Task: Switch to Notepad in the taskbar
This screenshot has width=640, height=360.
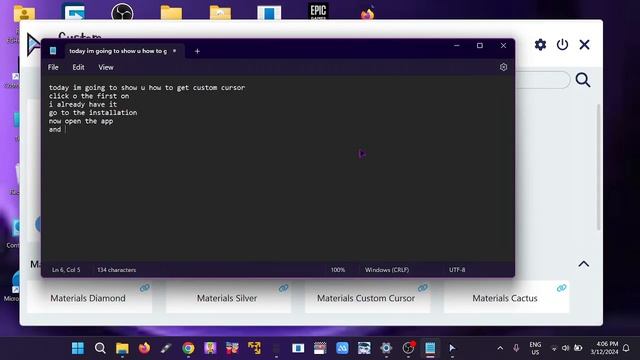Action: pos(430,348)
